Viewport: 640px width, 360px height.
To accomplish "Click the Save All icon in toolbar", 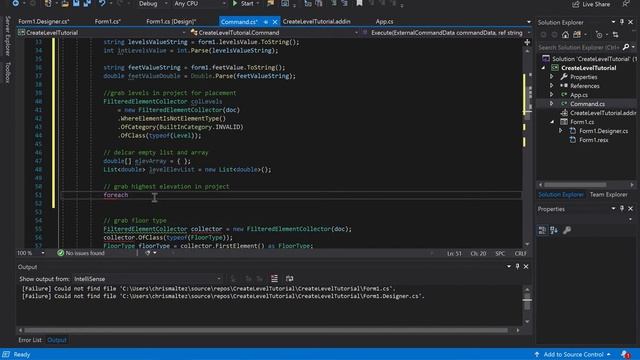I will (x=87, y=3).
